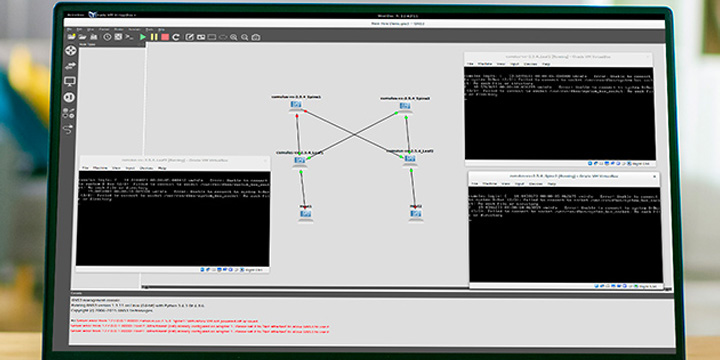Select the Spine1 switch node on canvas
Screen dimensions: 720x360
[x=296, y=105]
